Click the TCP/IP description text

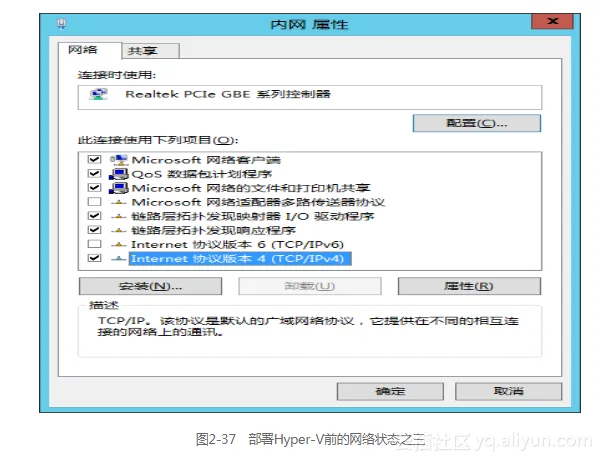click(308, 326)
